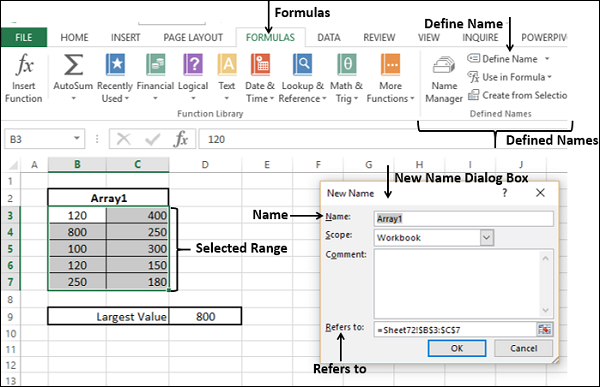Click cell containing 400

click(x=137, y=216)
